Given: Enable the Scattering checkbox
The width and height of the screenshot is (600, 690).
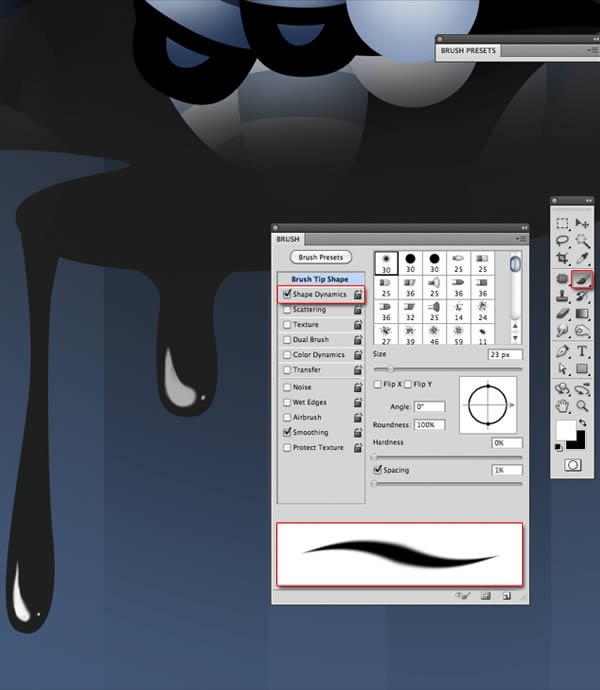Looking at the screenshot, I should (x=287, y=310).
